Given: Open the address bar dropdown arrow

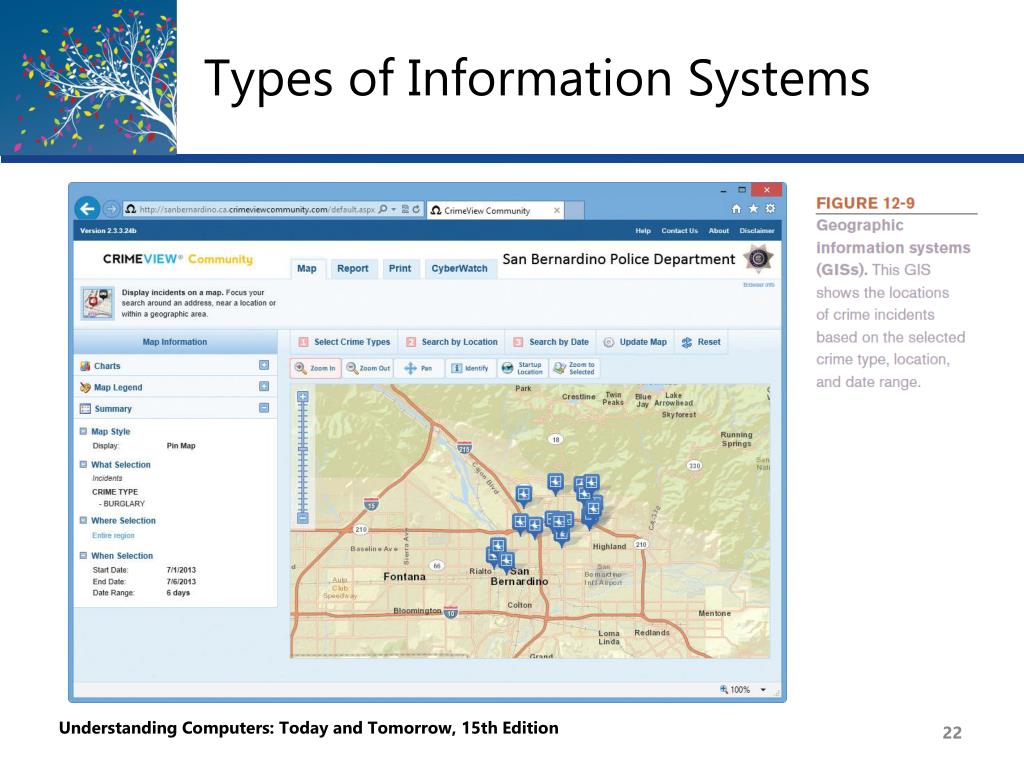Looking at the screenshot, I should click(394, 210).
